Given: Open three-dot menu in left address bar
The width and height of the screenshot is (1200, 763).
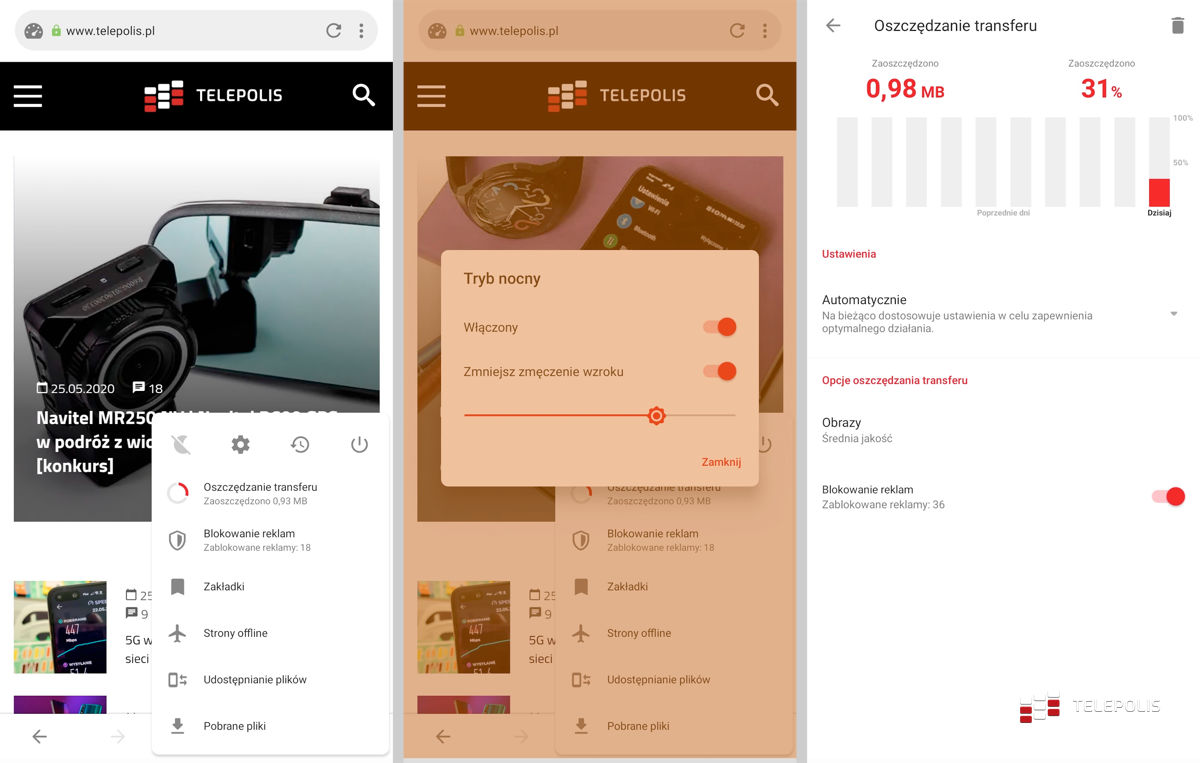Looking at the screenshot, I should [x=361, y=31].
